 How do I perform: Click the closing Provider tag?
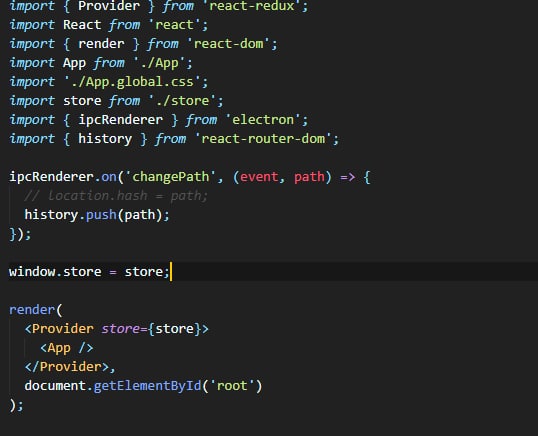(67, 367)
